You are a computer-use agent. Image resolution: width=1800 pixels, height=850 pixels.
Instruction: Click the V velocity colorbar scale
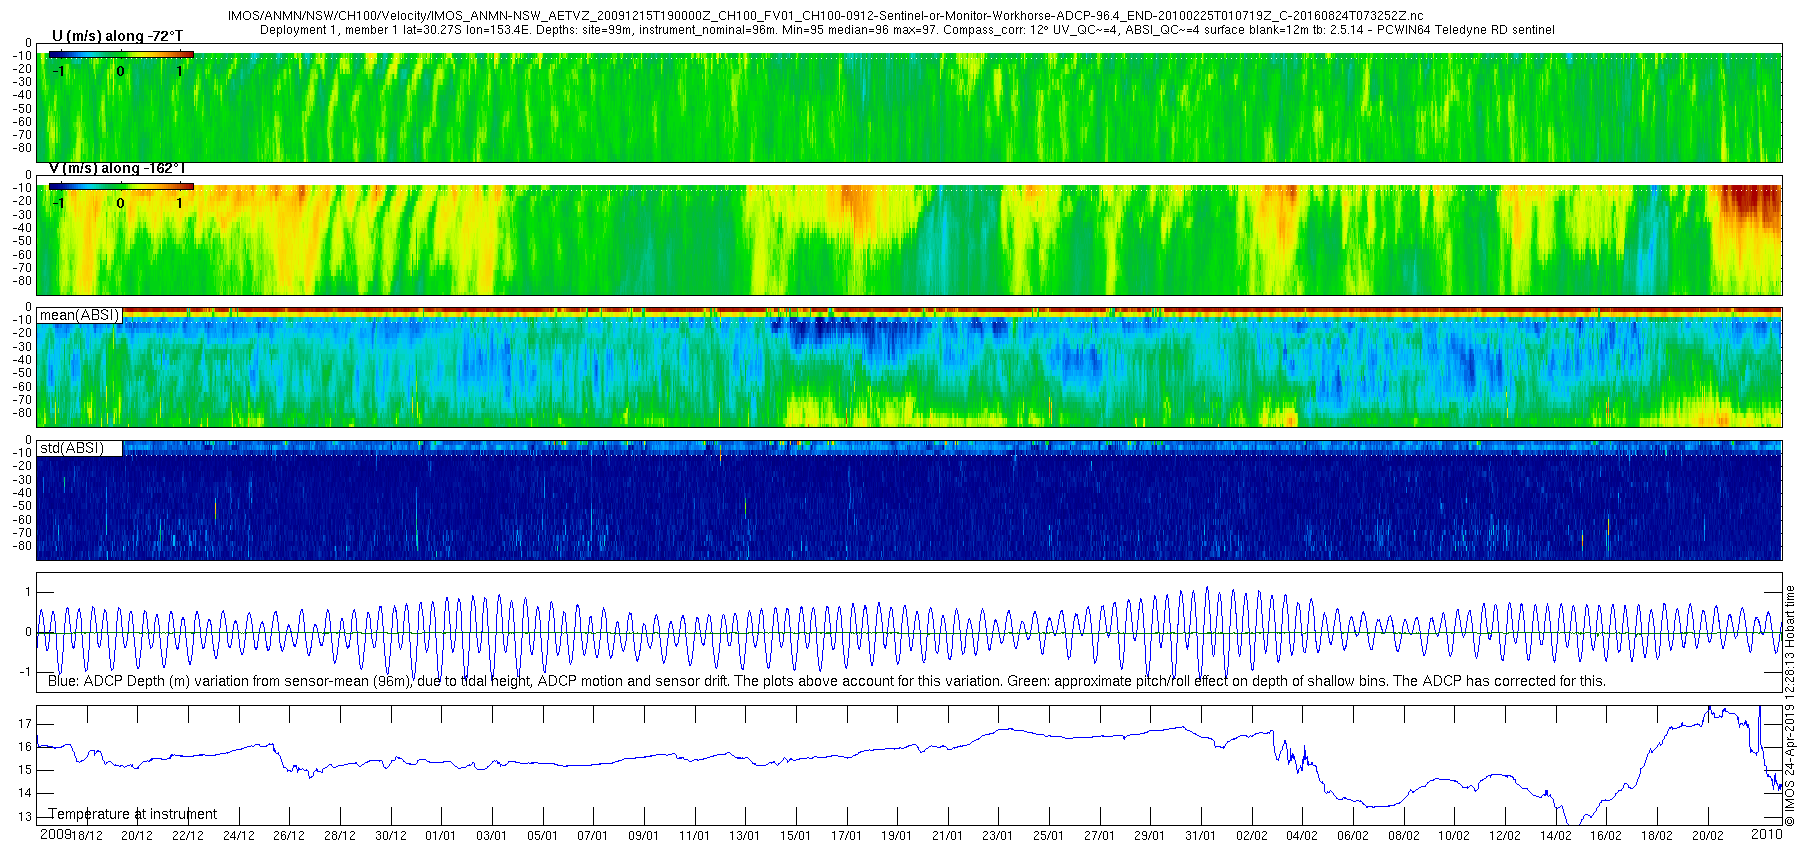[121, 186]
